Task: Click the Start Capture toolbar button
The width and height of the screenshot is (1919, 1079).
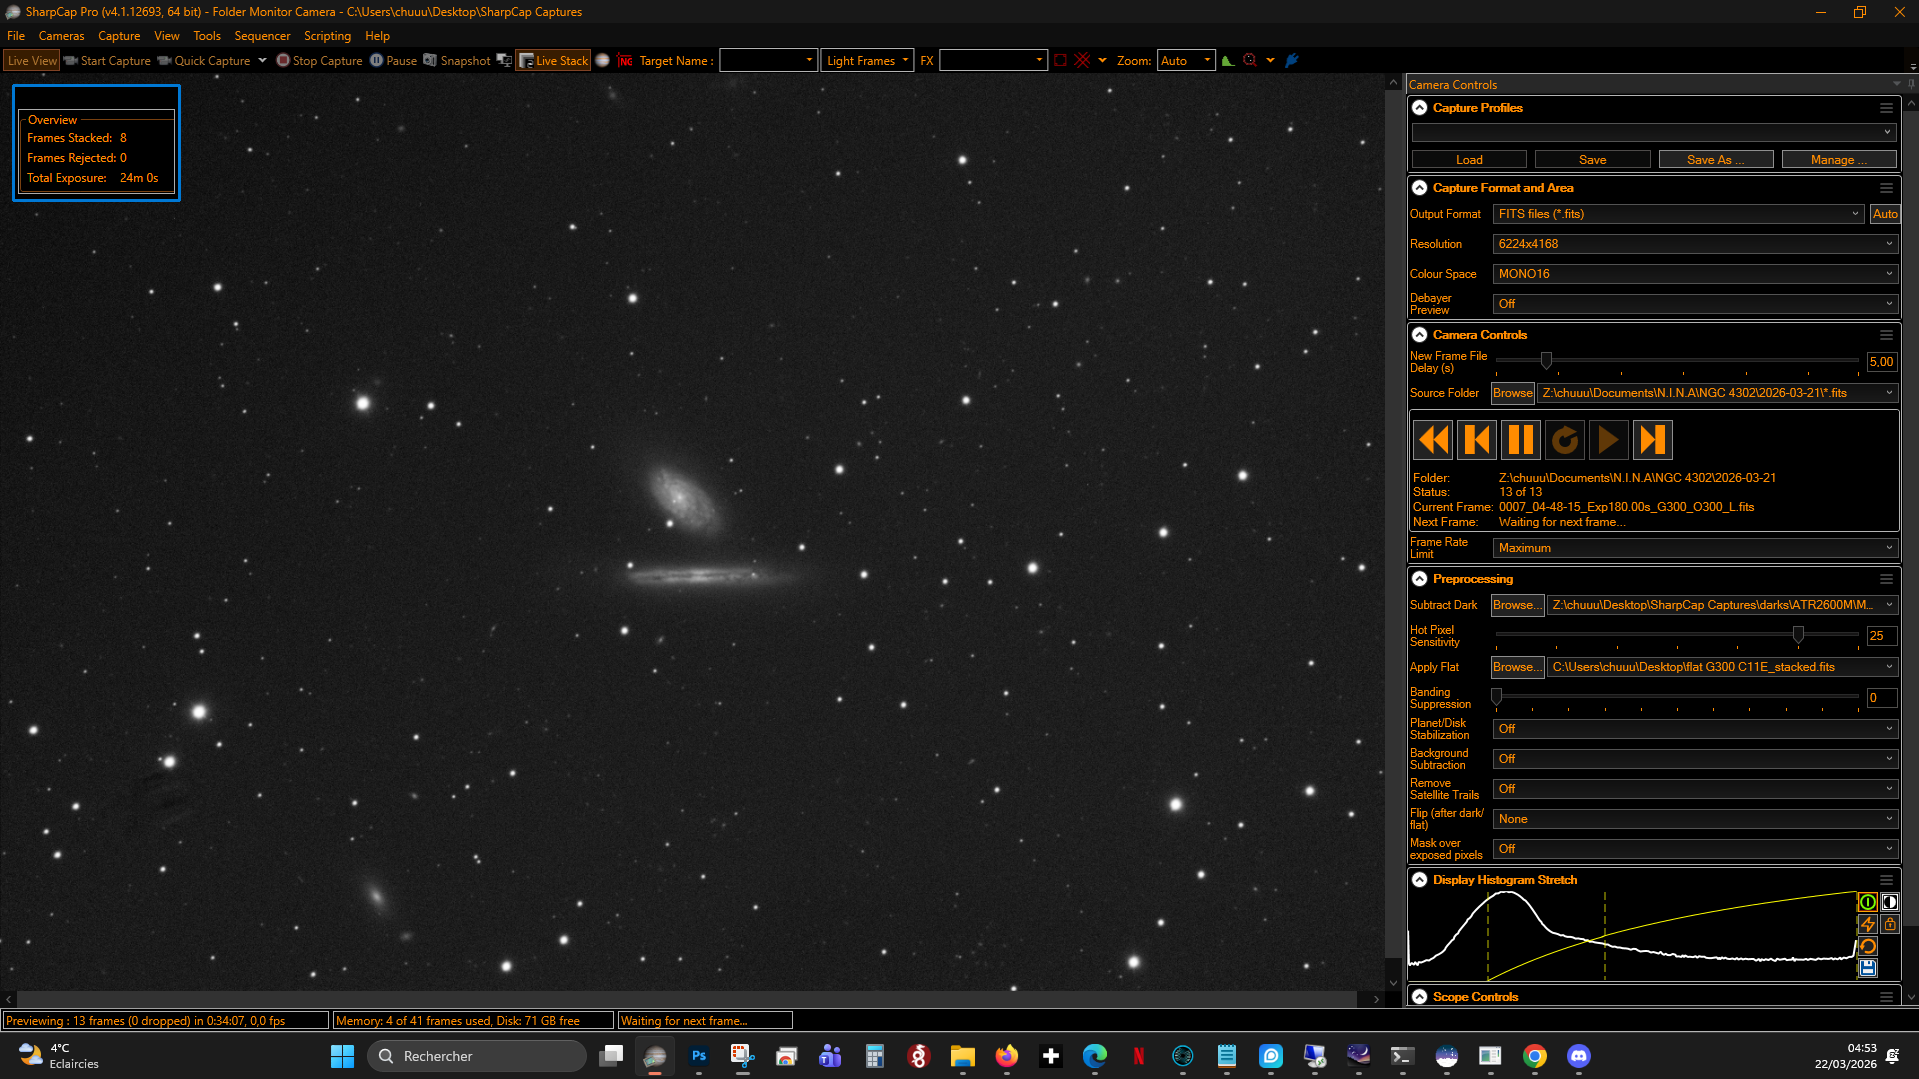Action: pos(107,61)
